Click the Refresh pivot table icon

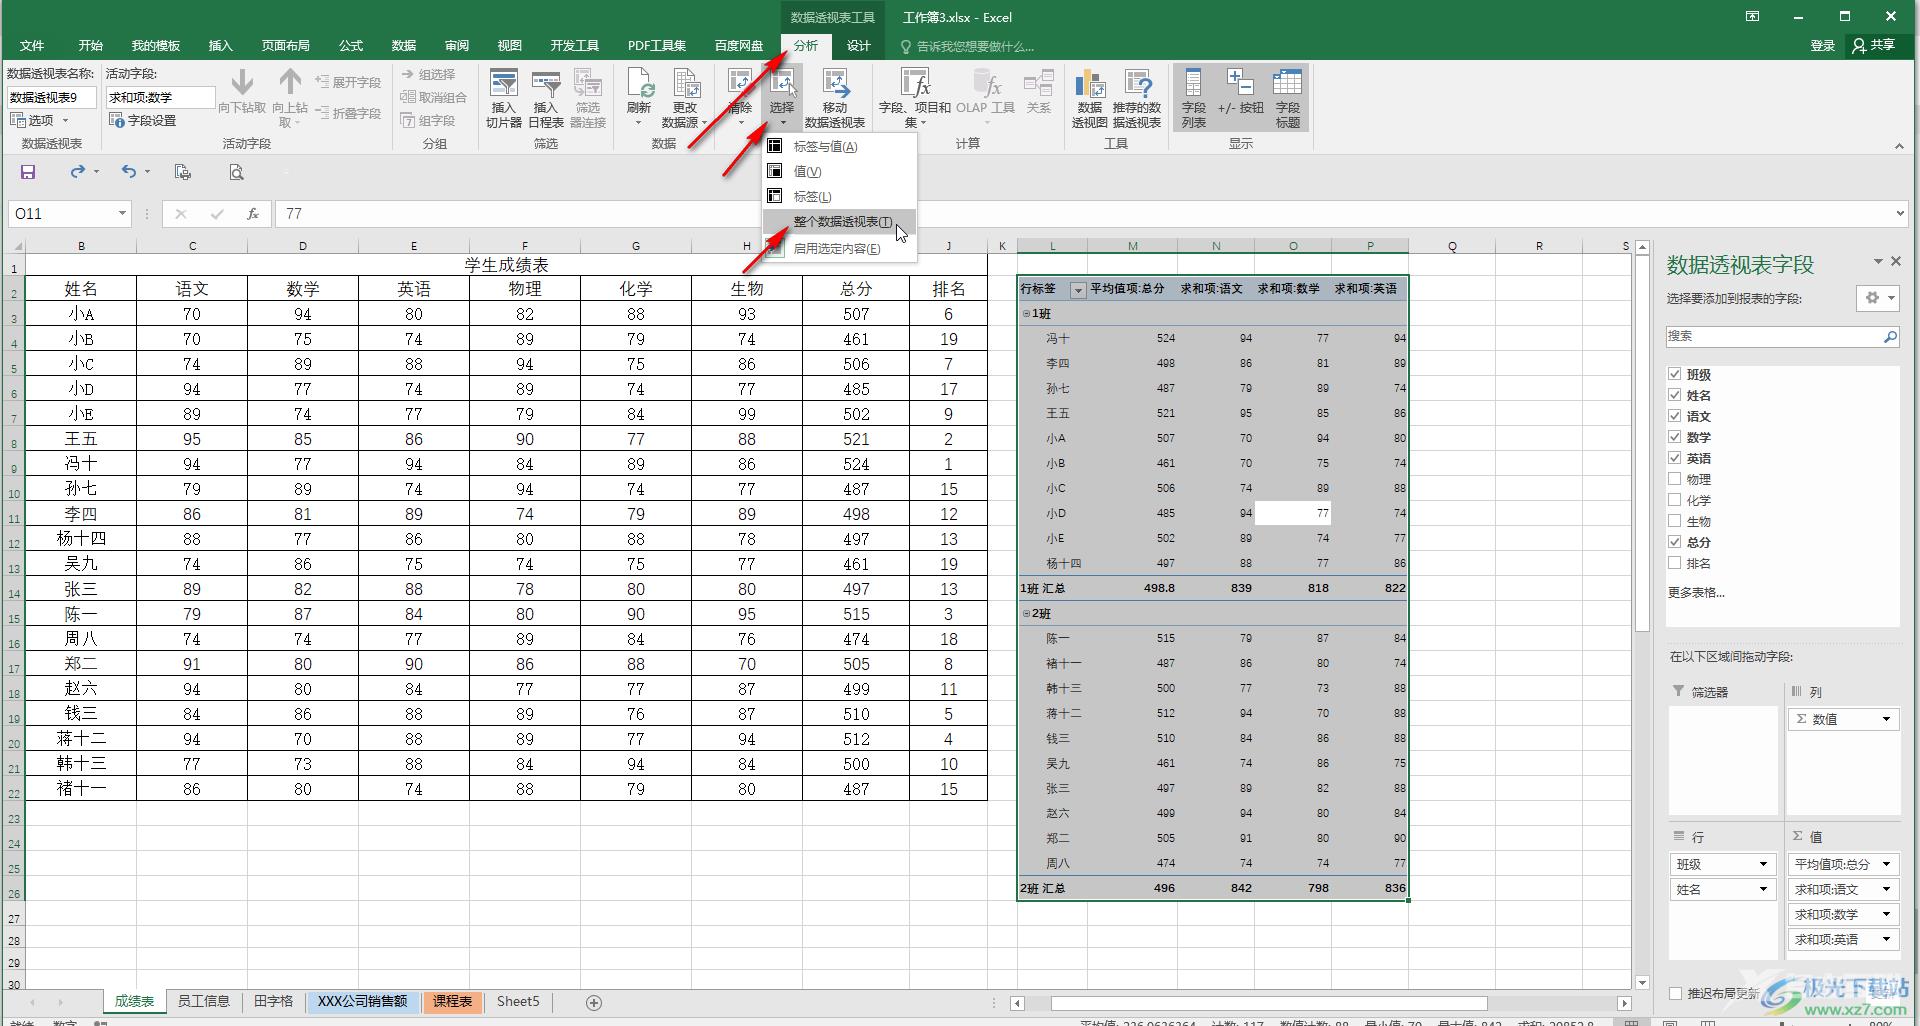[639, 98]
